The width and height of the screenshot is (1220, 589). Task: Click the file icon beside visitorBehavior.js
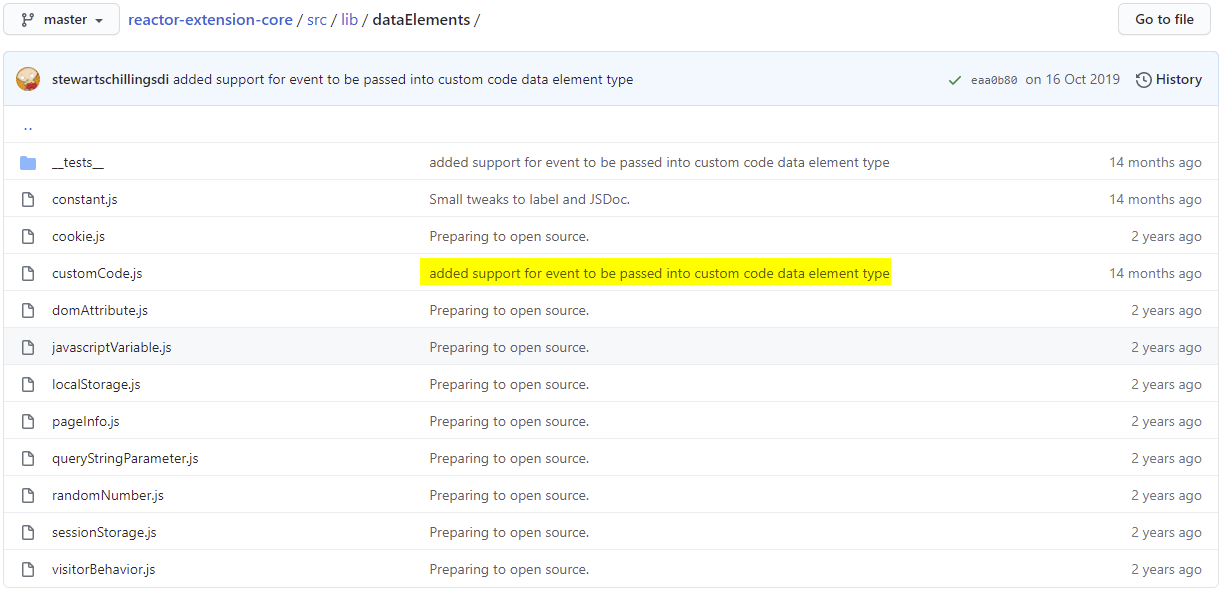pyautogui.click(x=28, y=570)
